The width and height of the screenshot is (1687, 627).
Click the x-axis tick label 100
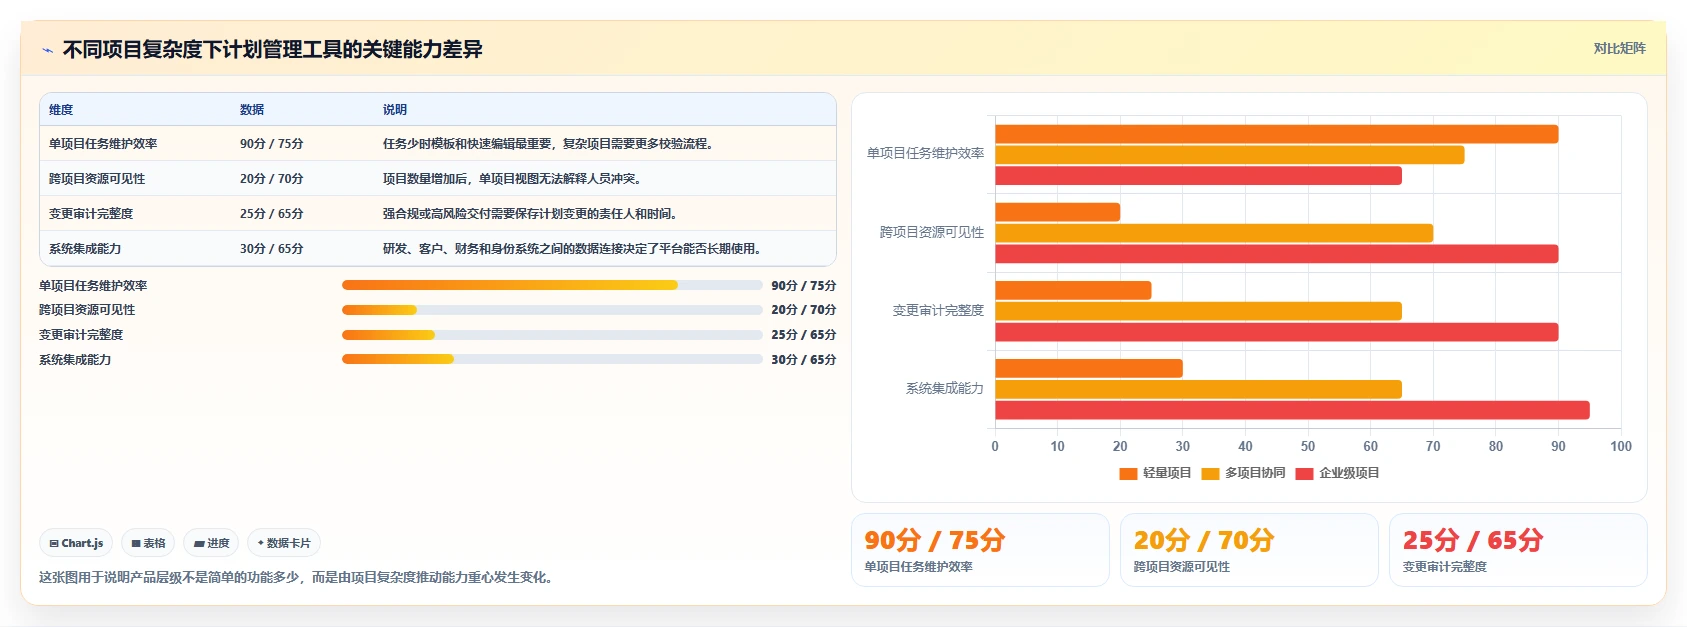pos(1621,447)
